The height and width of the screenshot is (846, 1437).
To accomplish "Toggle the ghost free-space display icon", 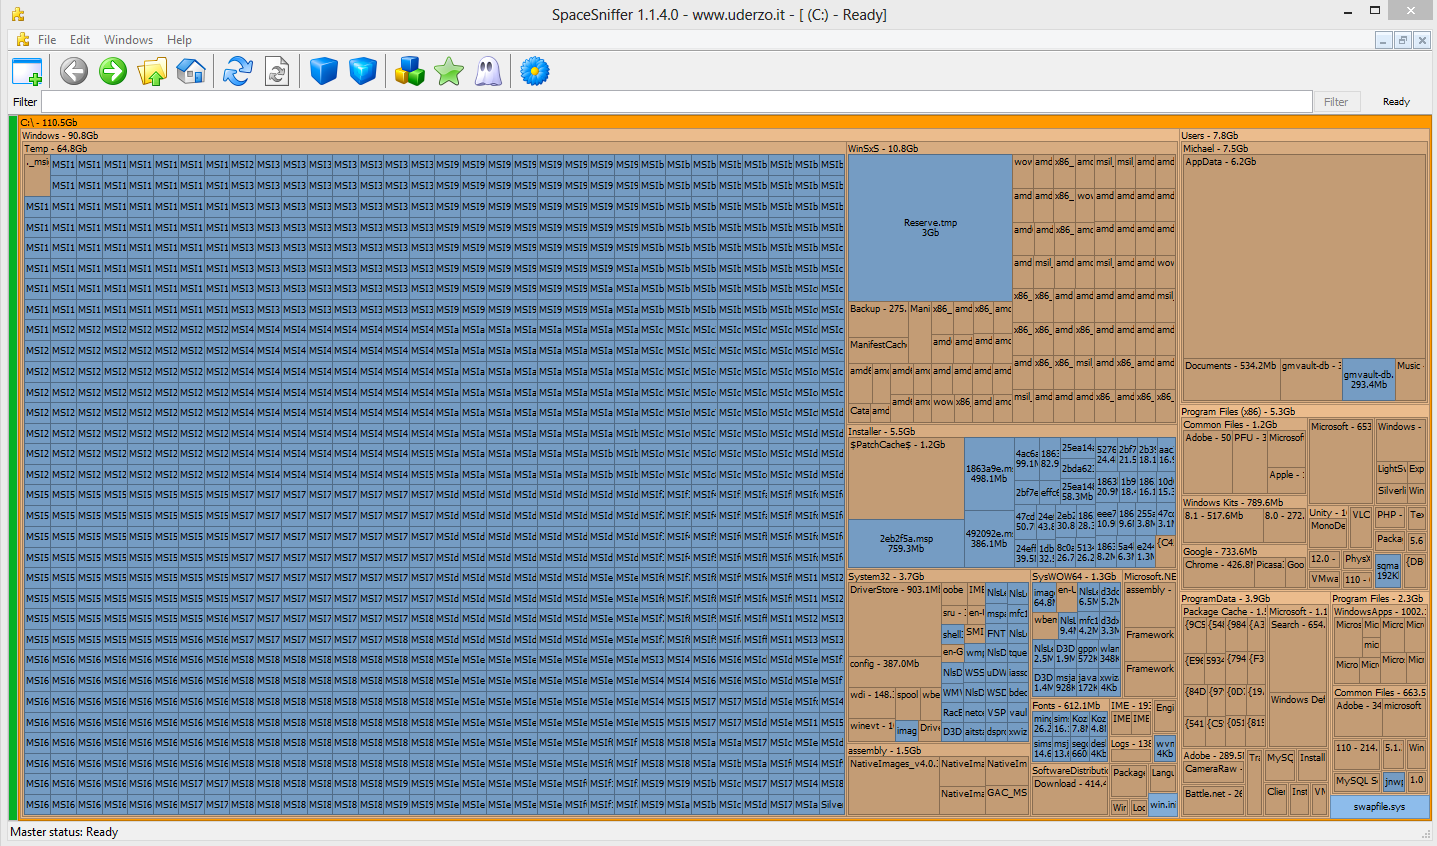I will (488, 71).
